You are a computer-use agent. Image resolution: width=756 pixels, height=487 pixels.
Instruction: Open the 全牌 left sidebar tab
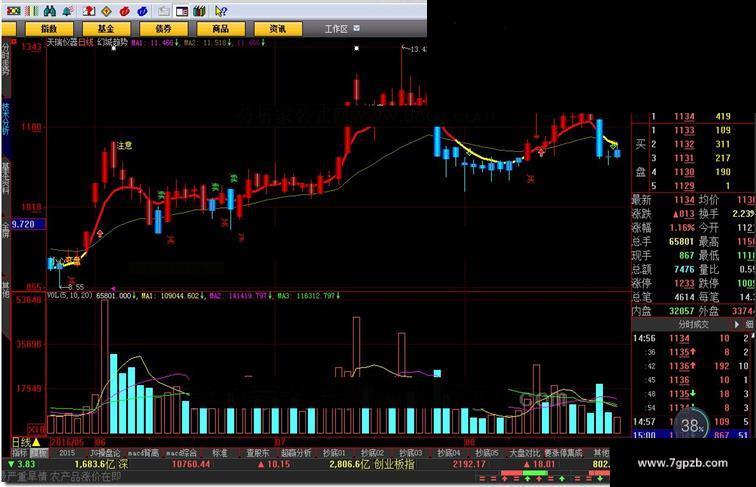pos(5,229)
